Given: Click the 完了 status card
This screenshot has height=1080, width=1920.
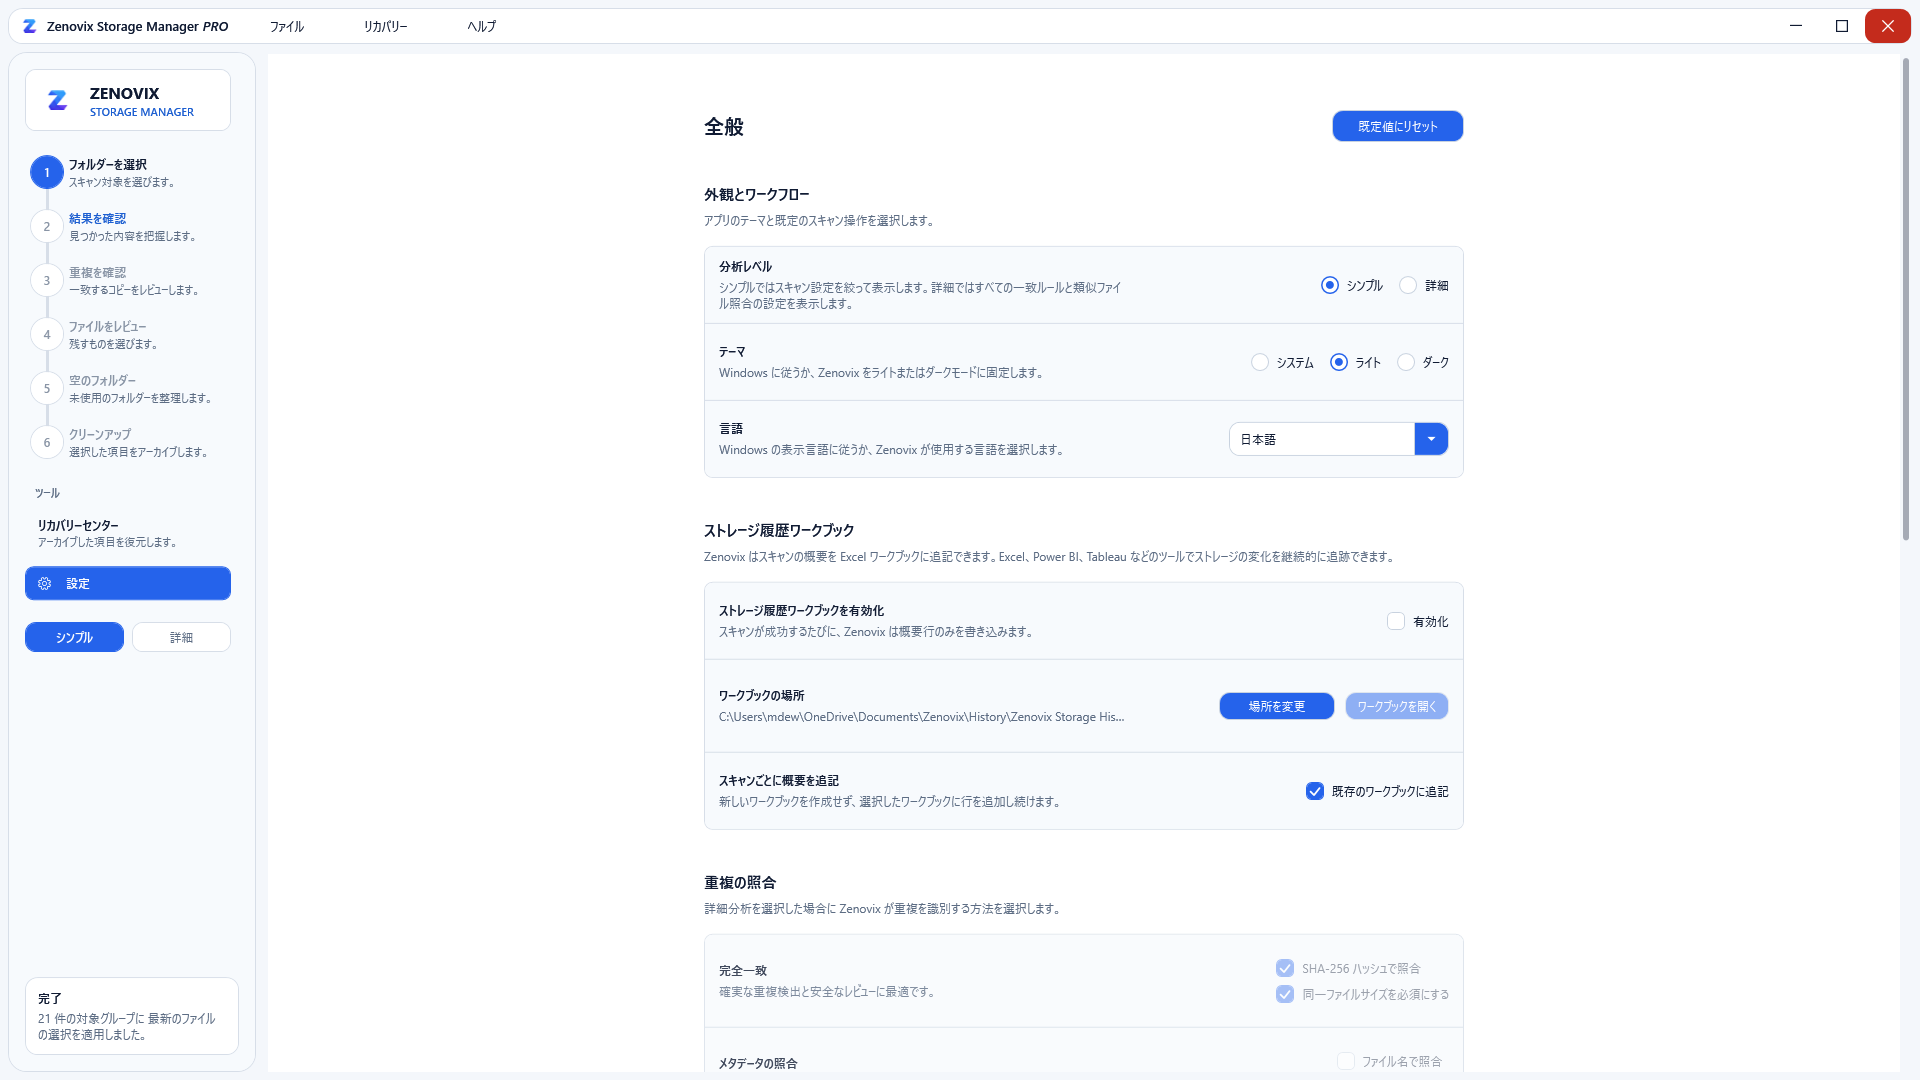Looking at the screenshot, I should coord(132,1017).
